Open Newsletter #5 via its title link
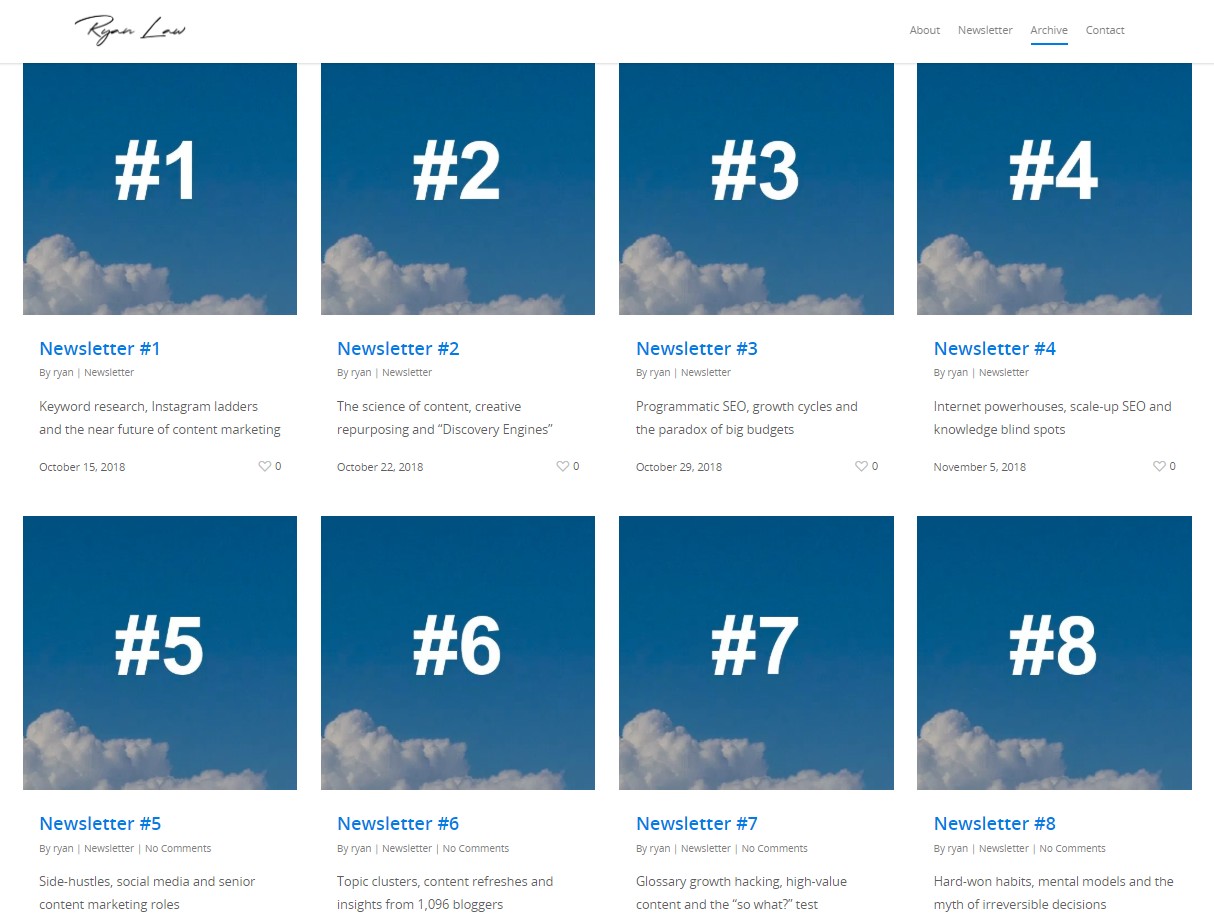This screenshot has height=920, width=1214. [x=99, y=823]
